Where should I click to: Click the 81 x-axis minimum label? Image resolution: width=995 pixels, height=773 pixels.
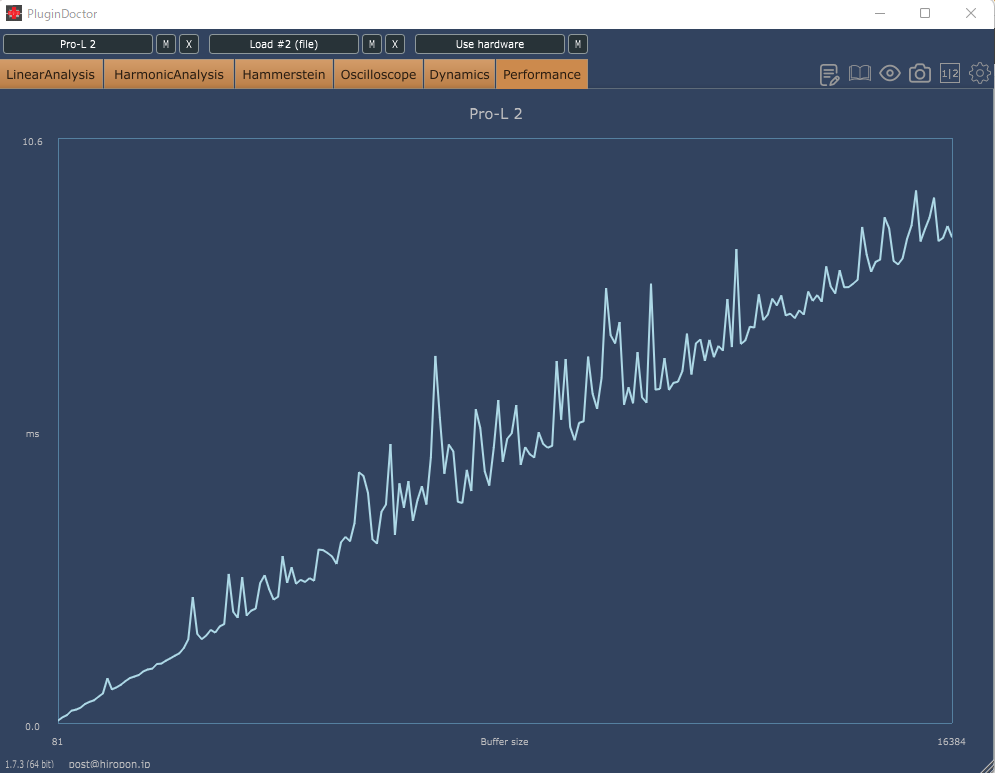click(x=57, y=741)
